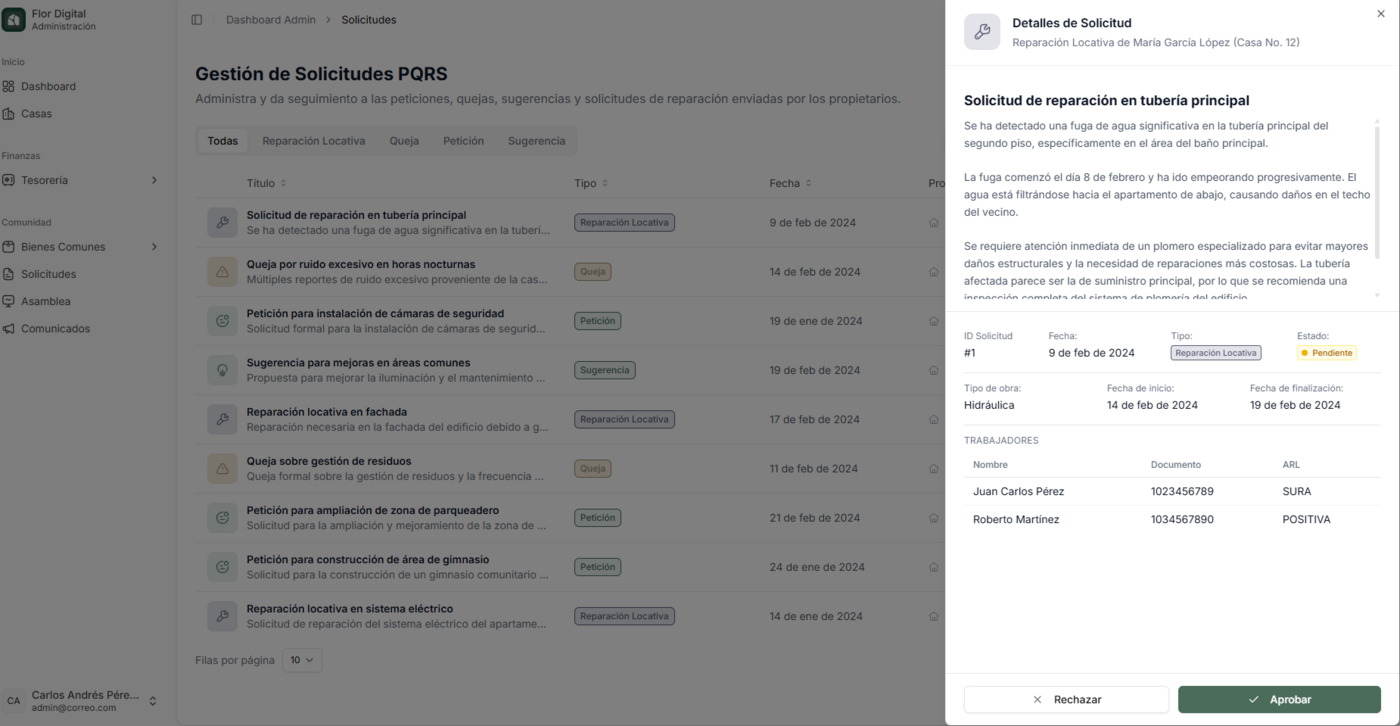Image resolution: width=1400 pixels, height=726 pixels.
Task: Click the Pendiente status badge
Action: pyautogui.click(x=1326, y=353)
